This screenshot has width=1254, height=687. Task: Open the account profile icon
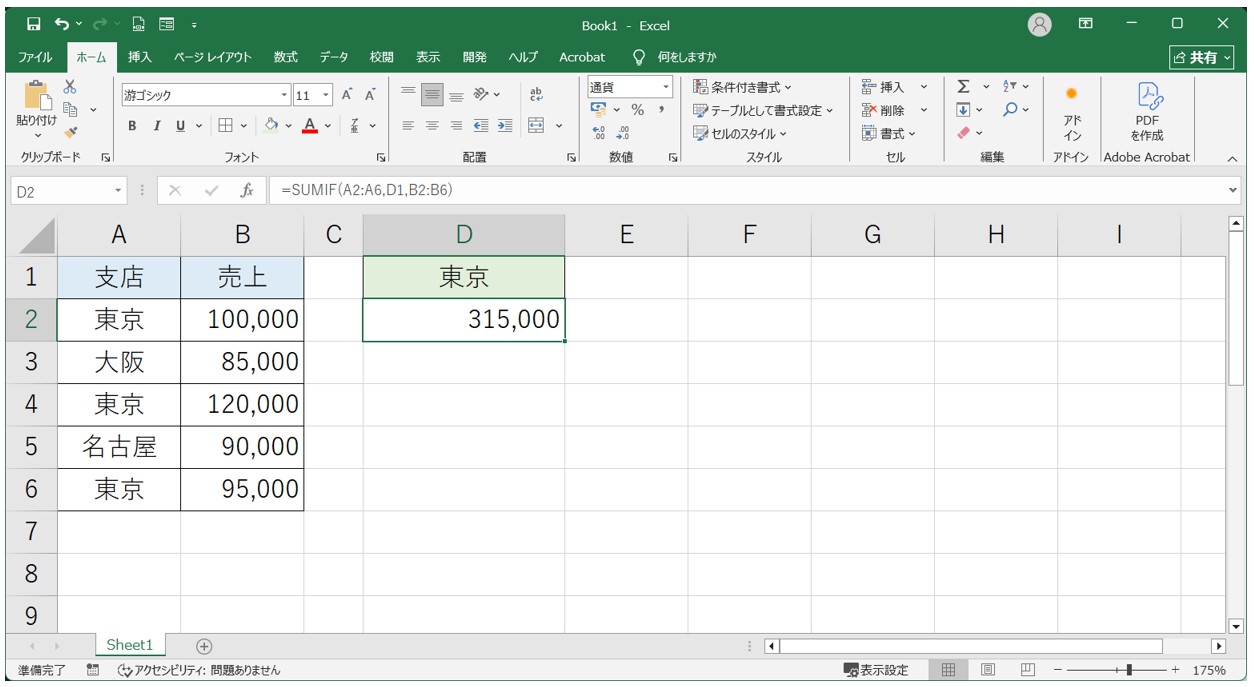click(x=1040, y=25)
